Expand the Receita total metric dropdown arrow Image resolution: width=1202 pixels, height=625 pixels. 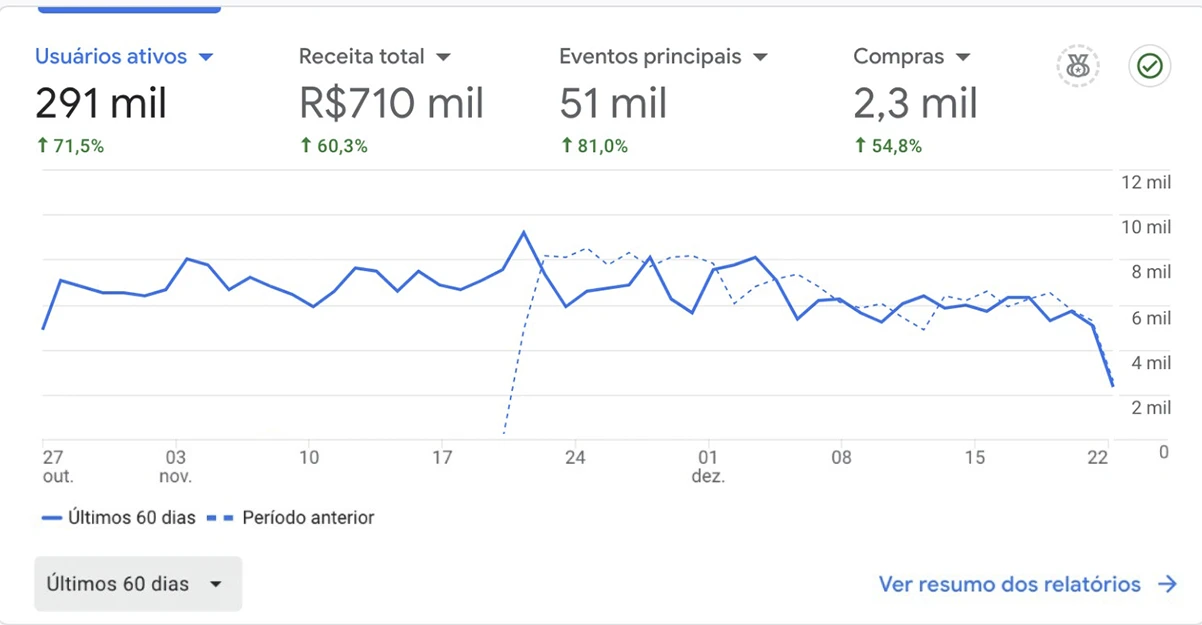443,58
